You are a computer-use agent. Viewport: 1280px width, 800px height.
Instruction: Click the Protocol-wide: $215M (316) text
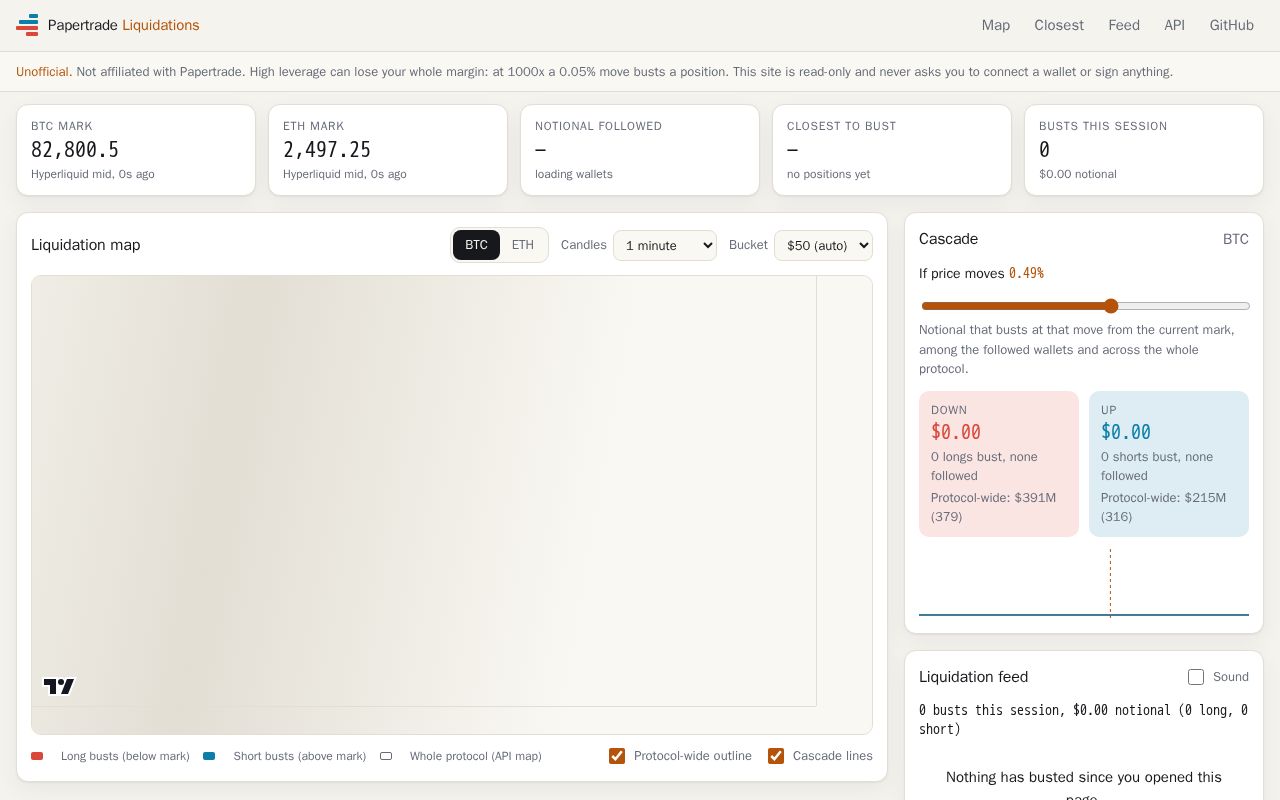(x=1164, y=507)
